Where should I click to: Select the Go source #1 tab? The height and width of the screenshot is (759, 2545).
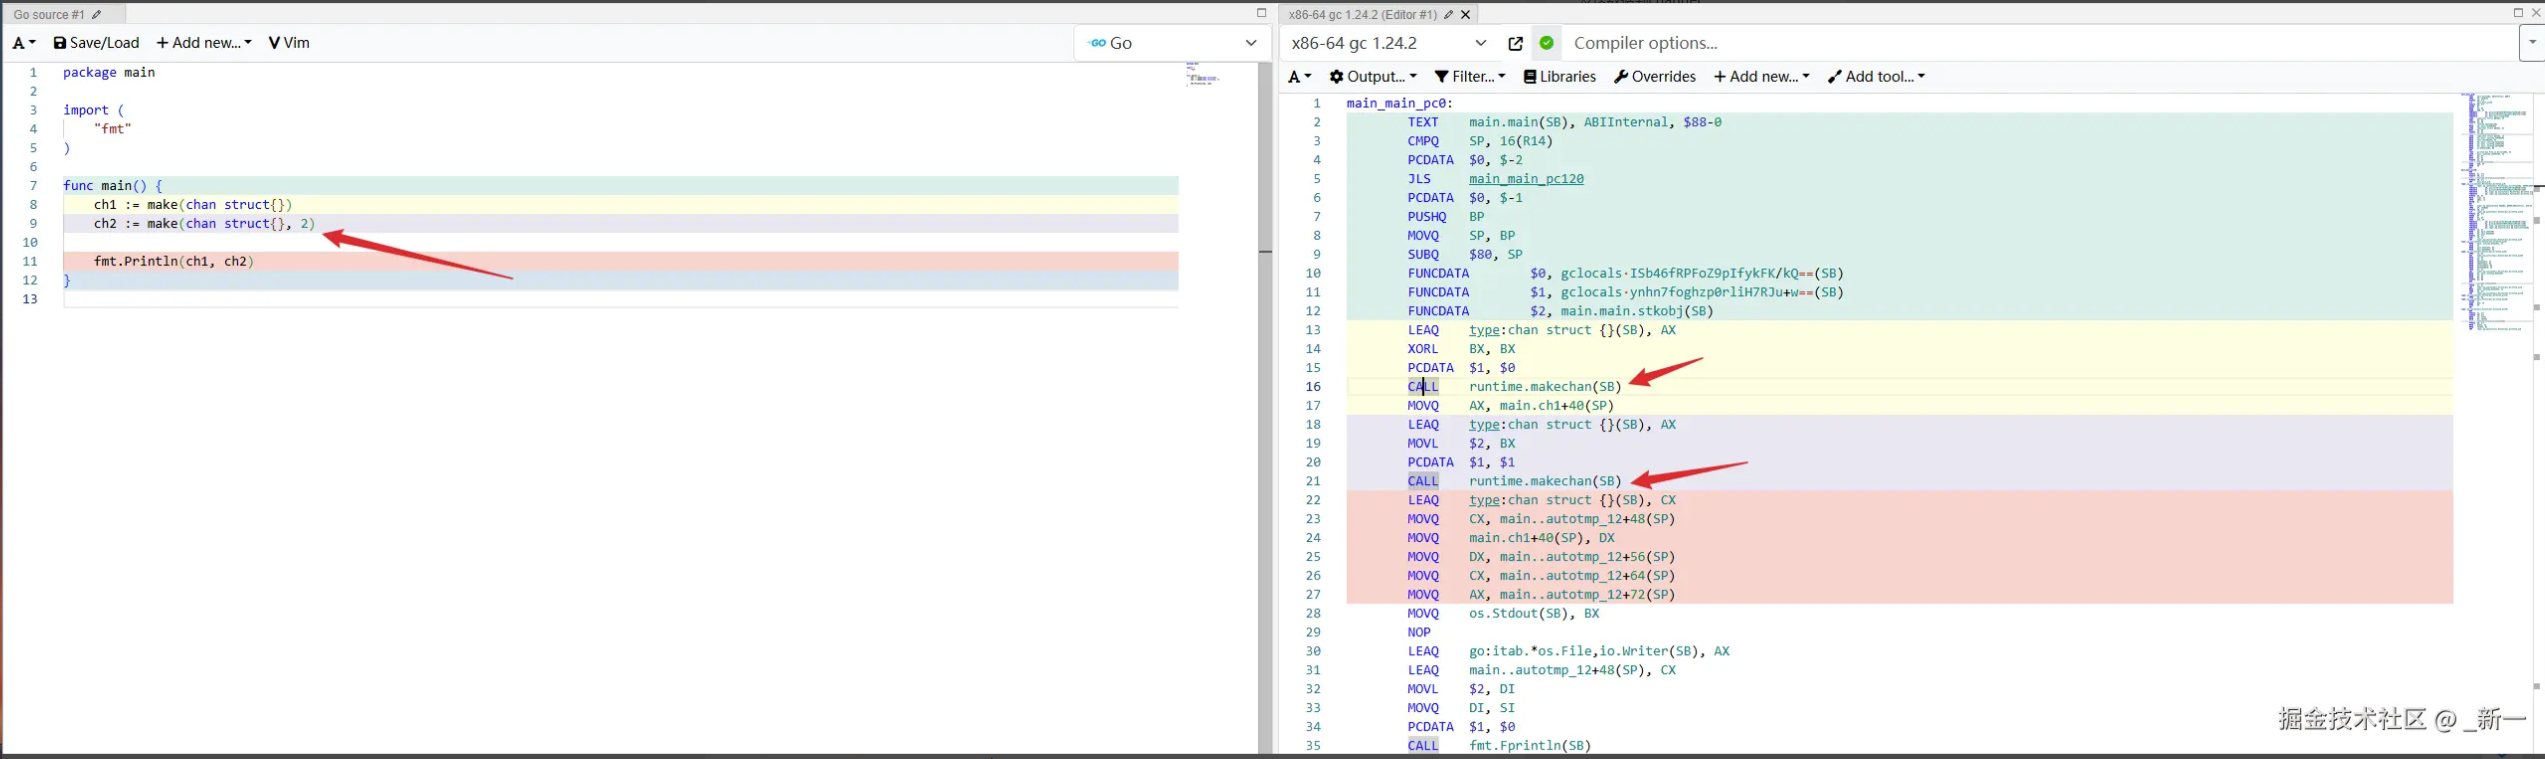[49, 14]
